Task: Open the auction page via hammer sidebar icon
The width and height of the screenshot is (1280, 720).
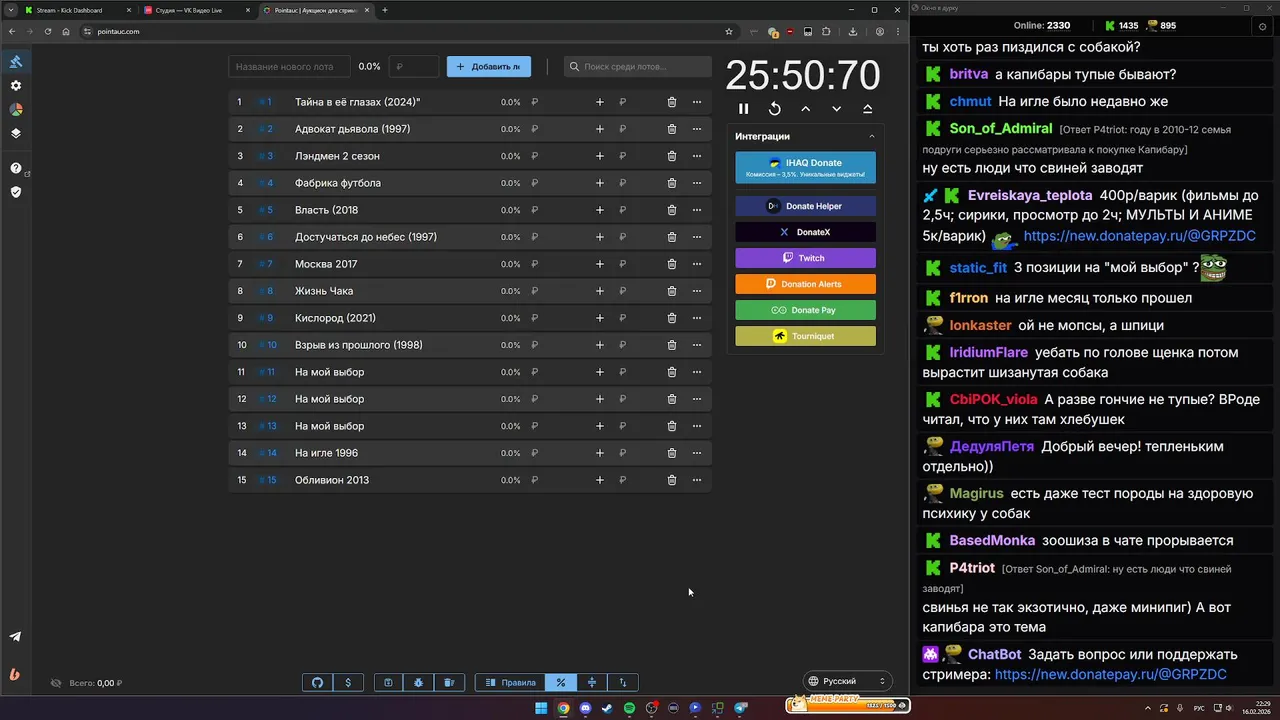Action: coord(16,62)
